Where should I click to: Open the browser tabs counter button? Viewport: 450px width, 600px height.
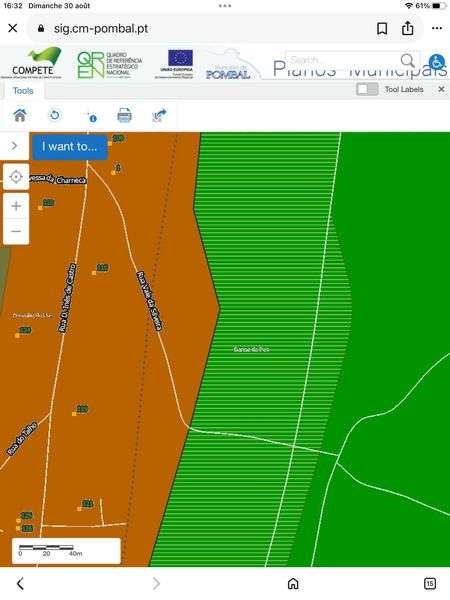tap(430, 583)
